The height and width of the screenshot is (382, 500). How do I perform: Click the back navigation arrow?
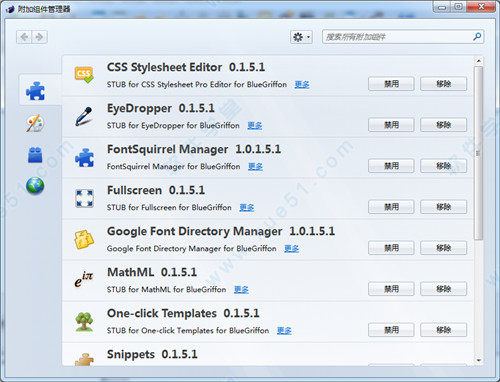click(x=24, y=37)
